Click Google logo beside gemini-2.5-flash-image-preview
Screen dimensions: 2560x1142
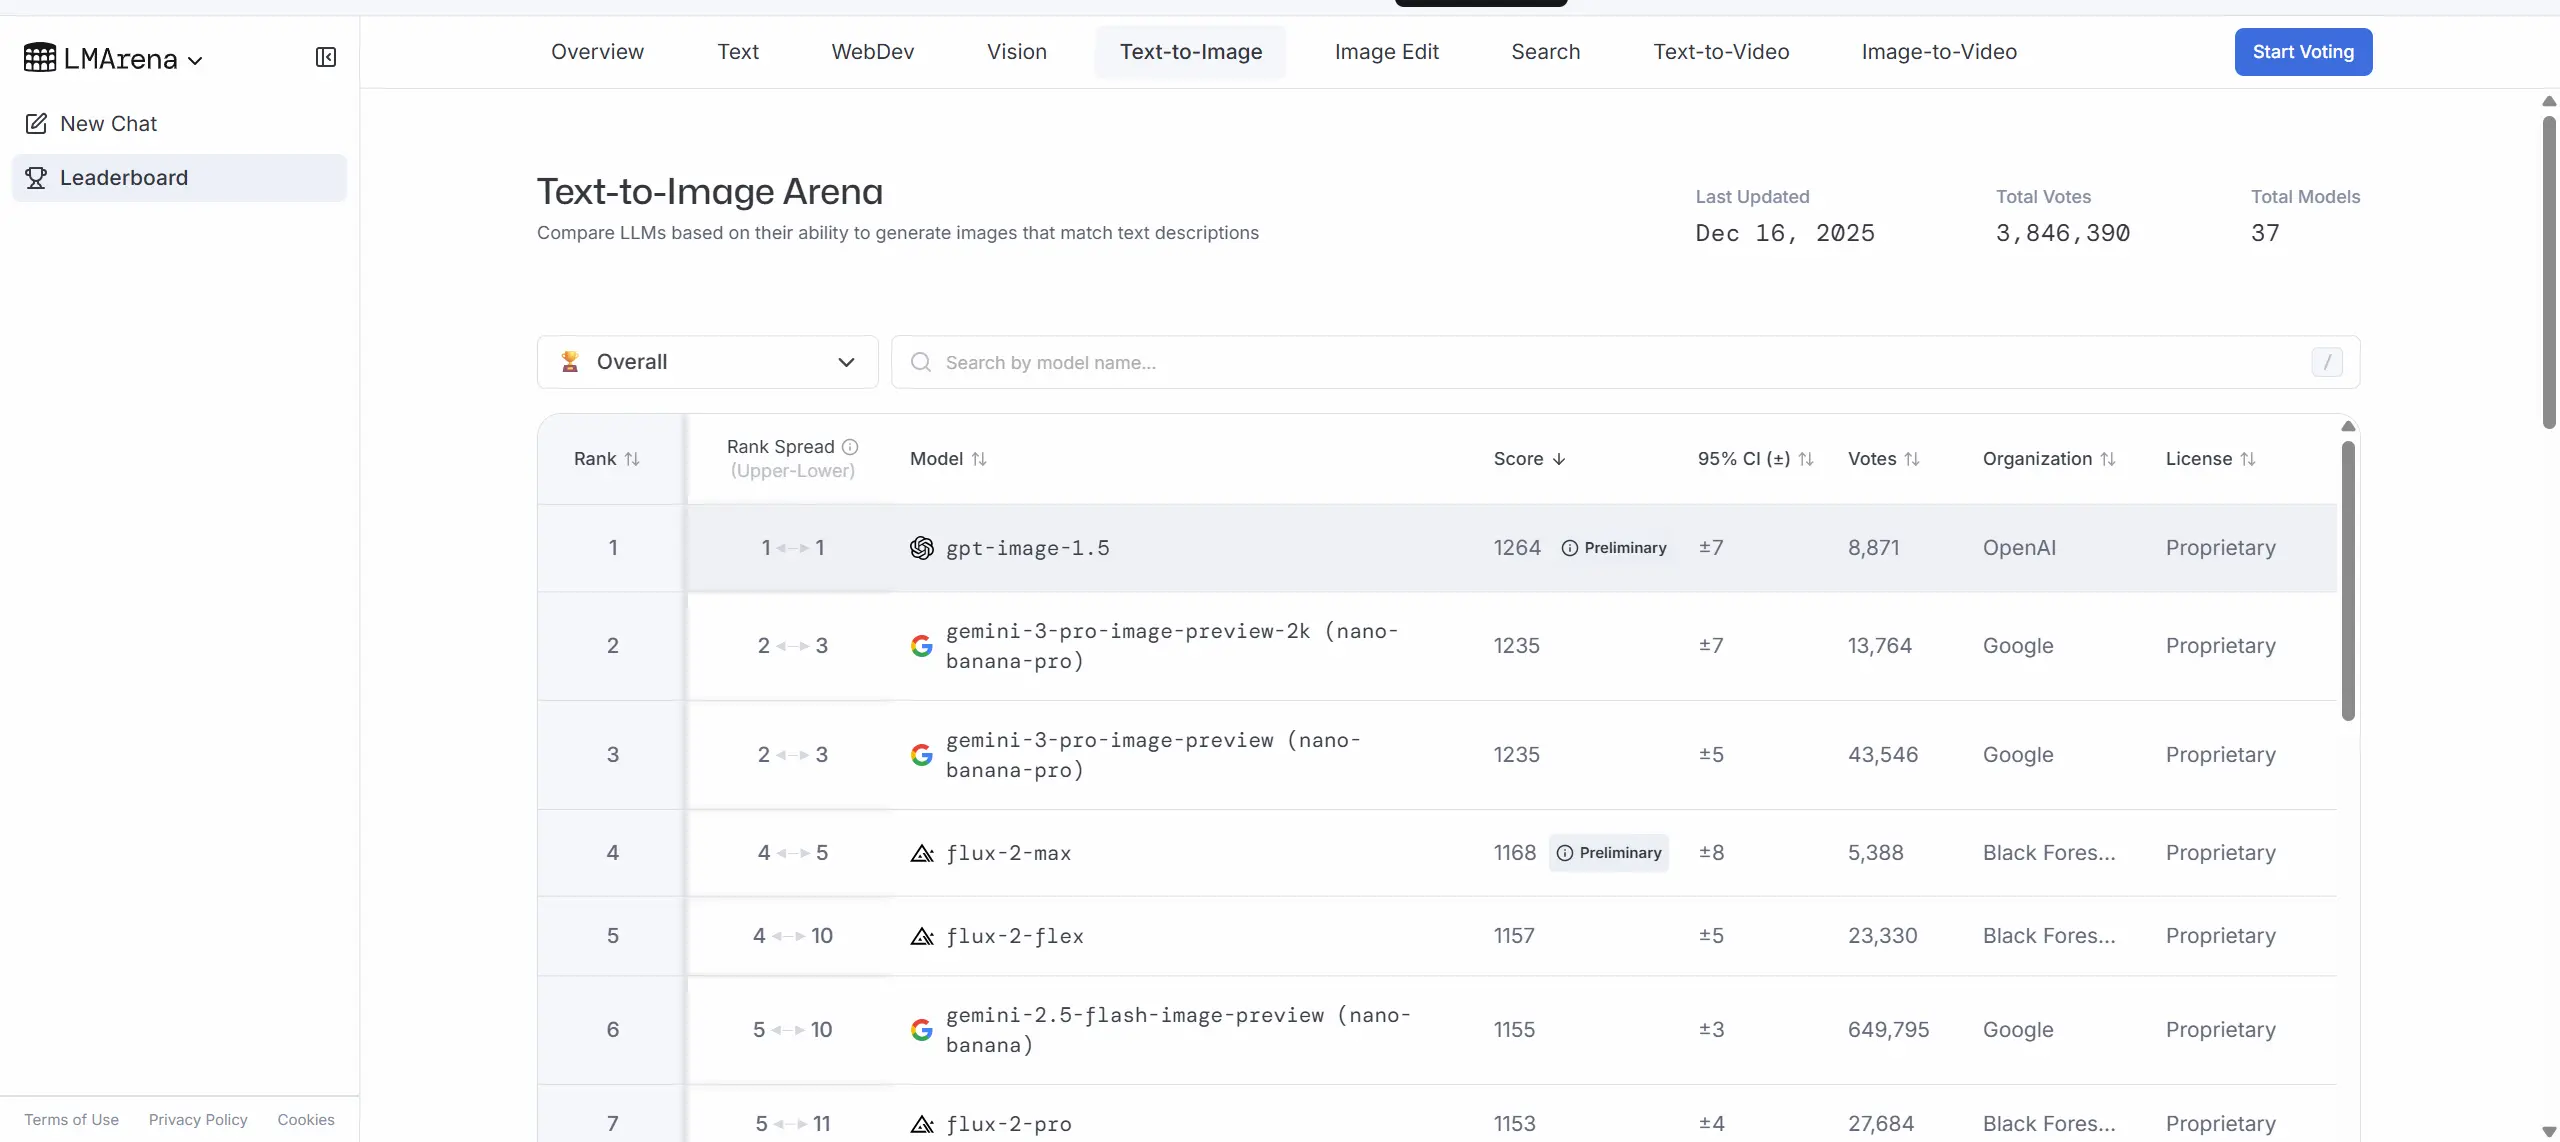pos(921,1030)
